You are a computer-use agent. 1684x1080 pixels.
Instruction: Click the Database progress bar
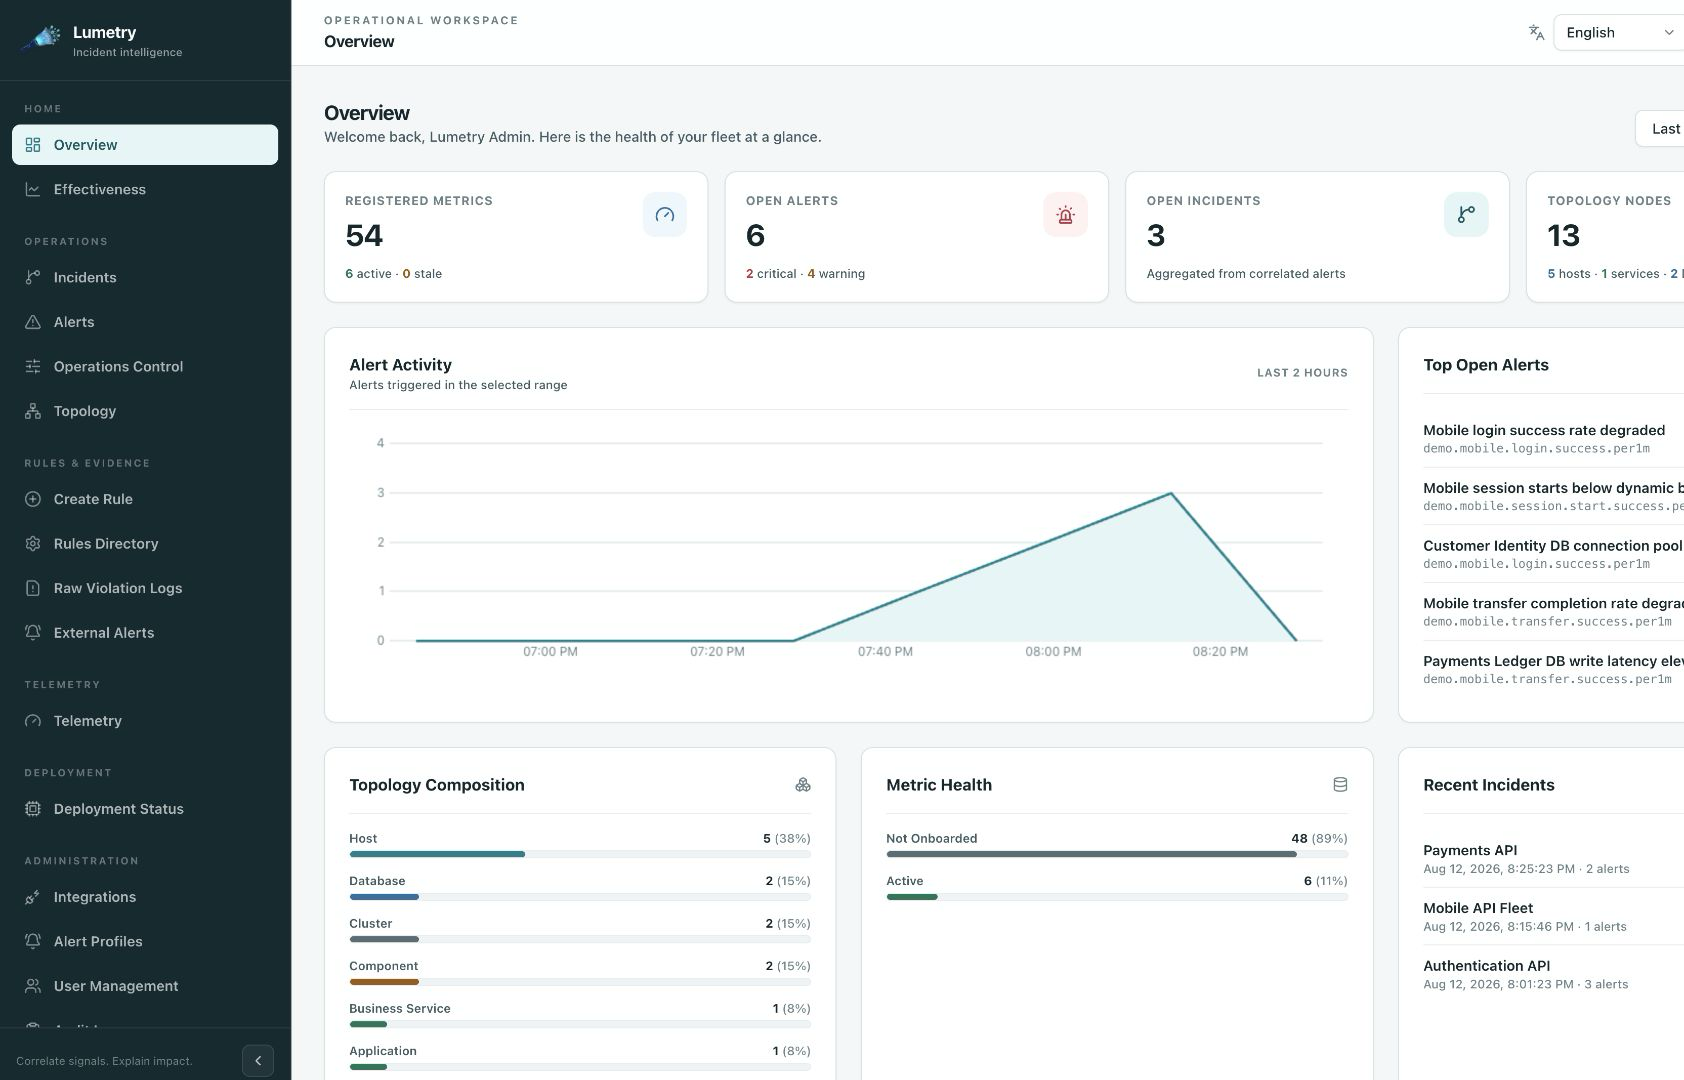coord(580,897)
